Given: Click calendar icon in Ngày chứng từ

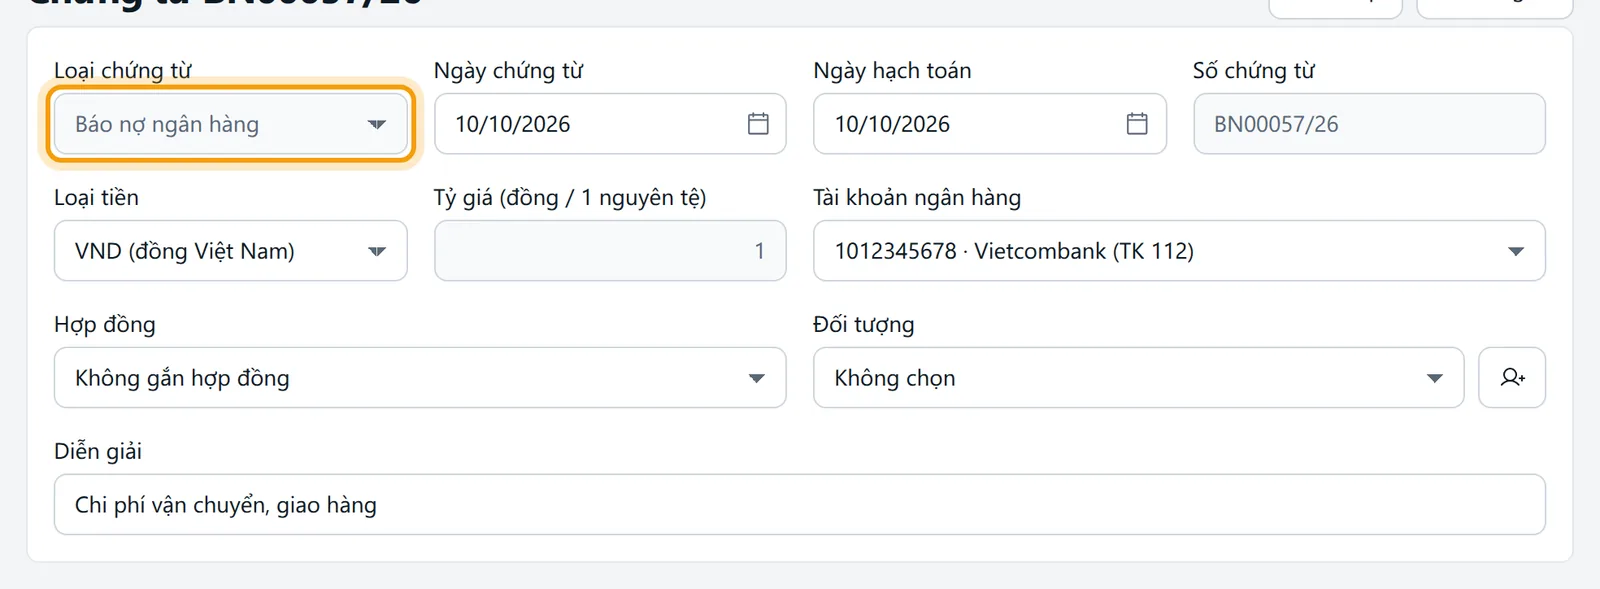Looking at the screenshot, I should [x=758, y=124].
